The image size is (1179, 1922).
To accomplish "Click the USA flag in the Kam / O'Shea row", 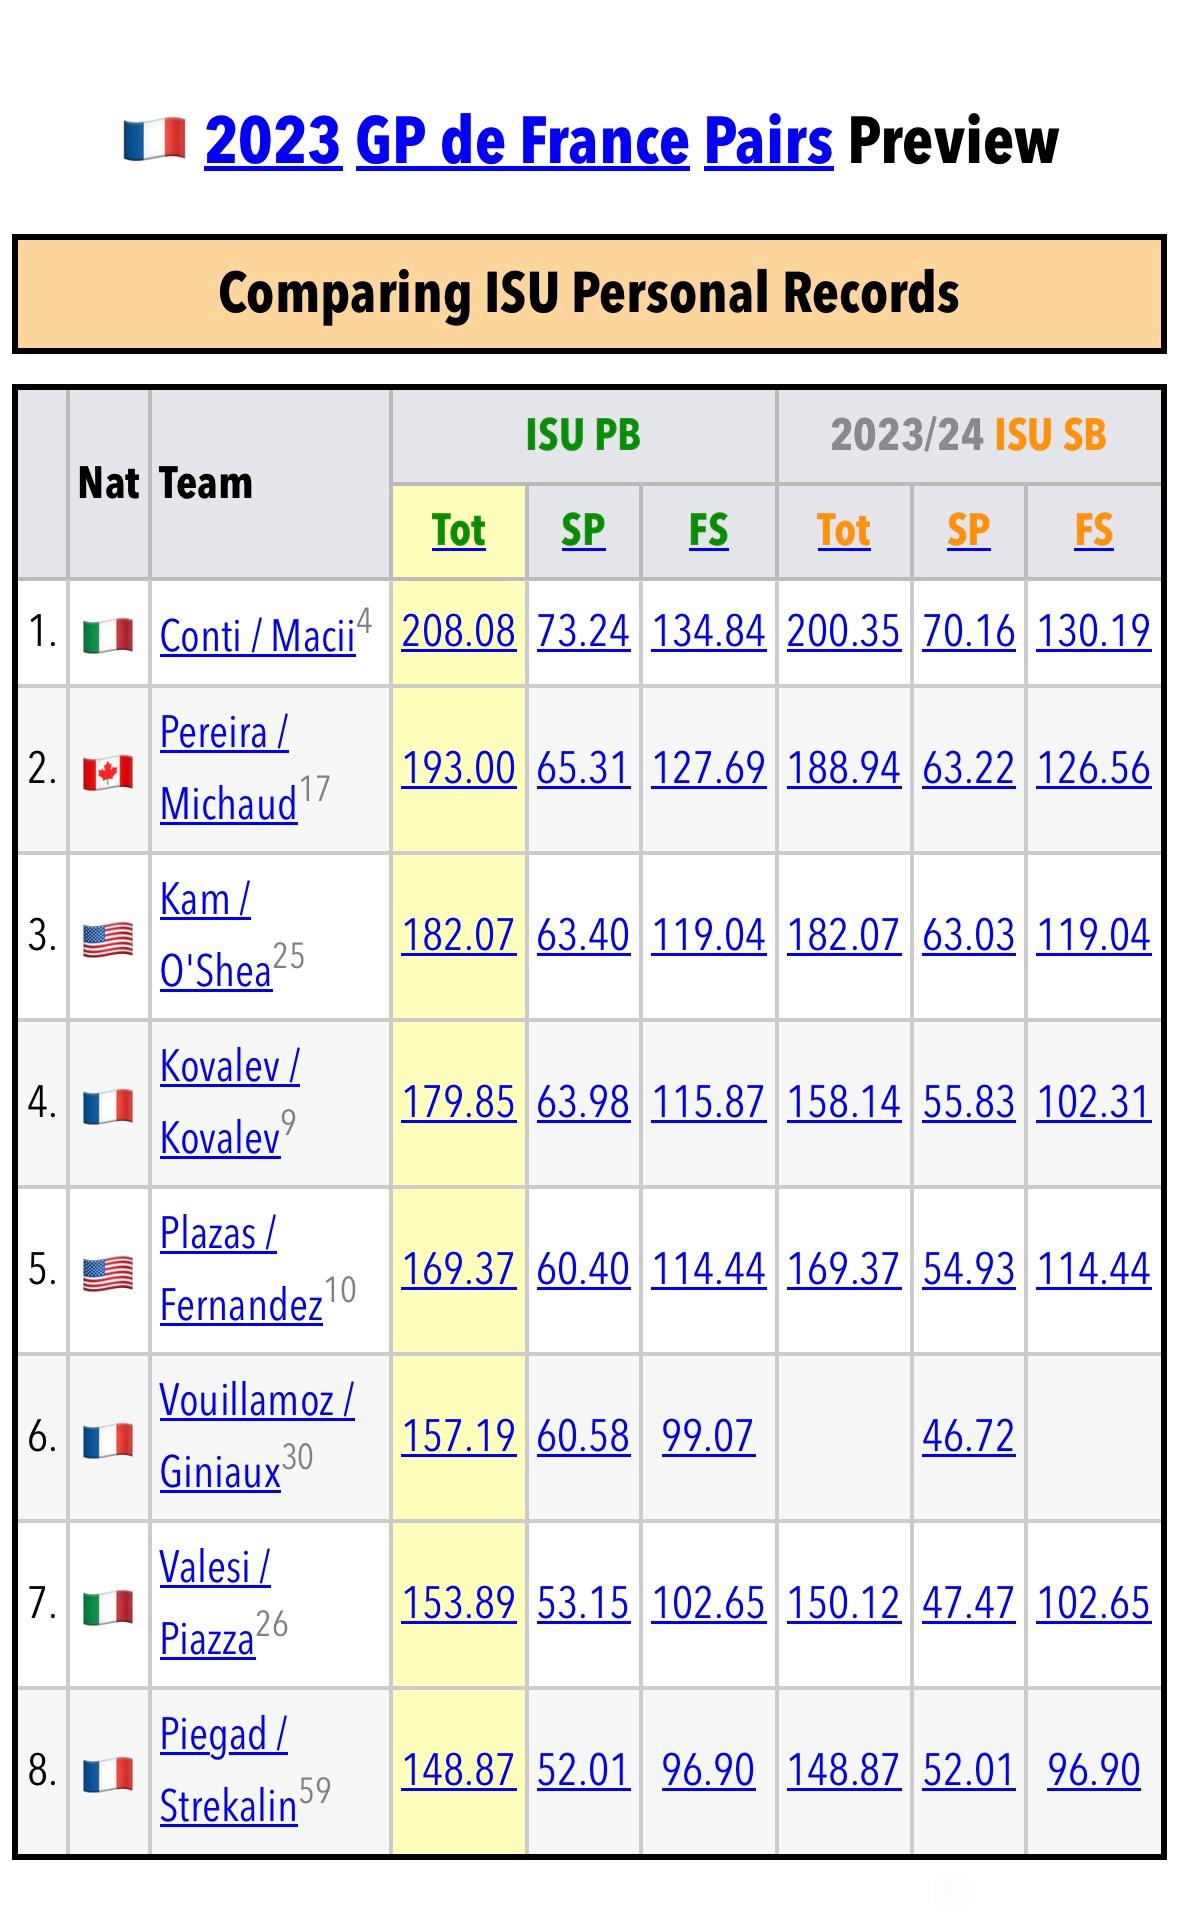I will 108,938.
